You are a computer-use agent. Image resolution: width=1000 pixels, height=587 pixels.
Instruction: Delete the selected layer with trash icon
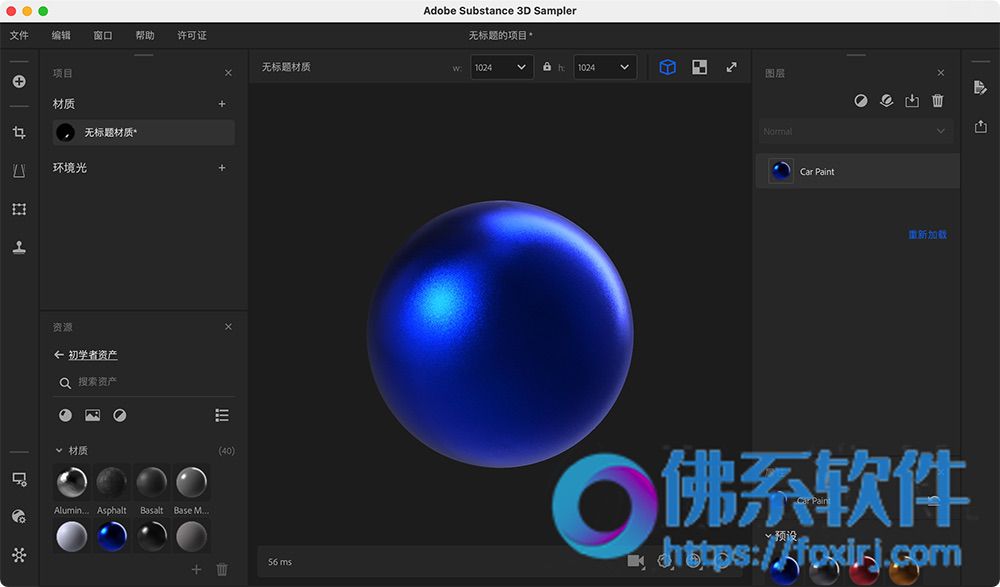click(x=938, y=101)
